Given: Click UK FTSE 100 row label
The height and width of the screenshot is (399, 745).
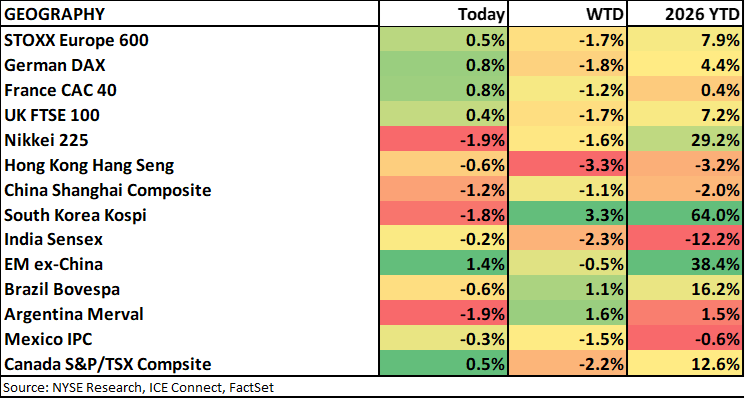Looking at the screenshot, I should 59,115.
